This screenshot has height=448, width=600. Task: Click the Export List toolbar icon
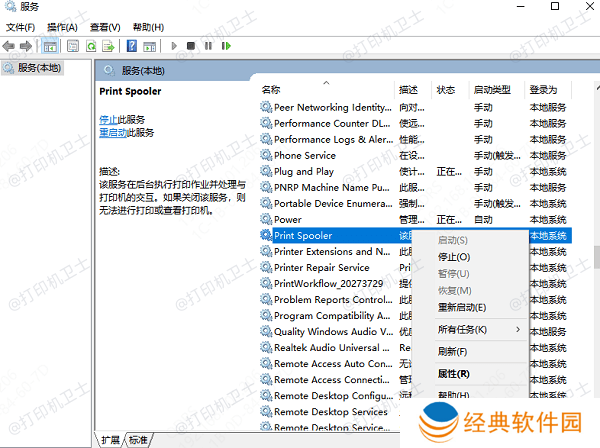(108, 46)
